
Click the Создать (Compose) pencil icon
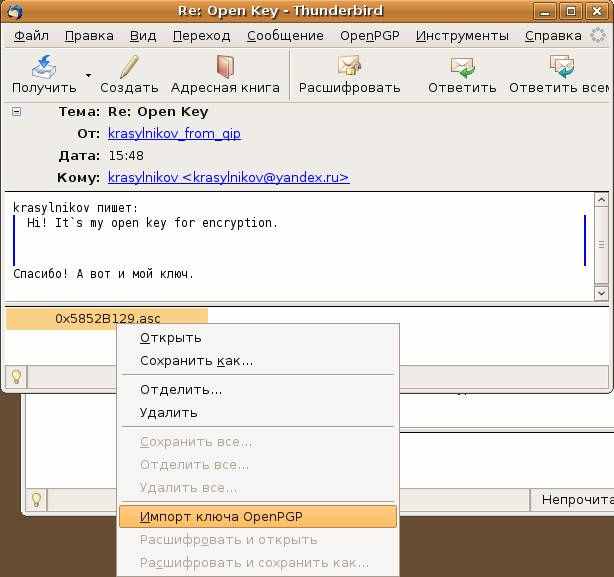point(129,67)
